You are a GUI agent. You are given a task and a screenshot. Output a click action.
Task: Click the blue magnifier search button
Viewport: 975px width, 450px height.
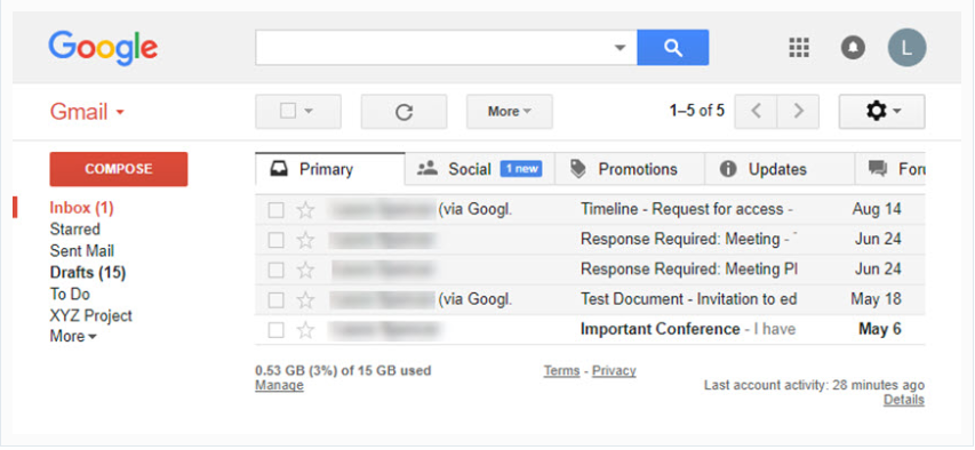[673, 47]
